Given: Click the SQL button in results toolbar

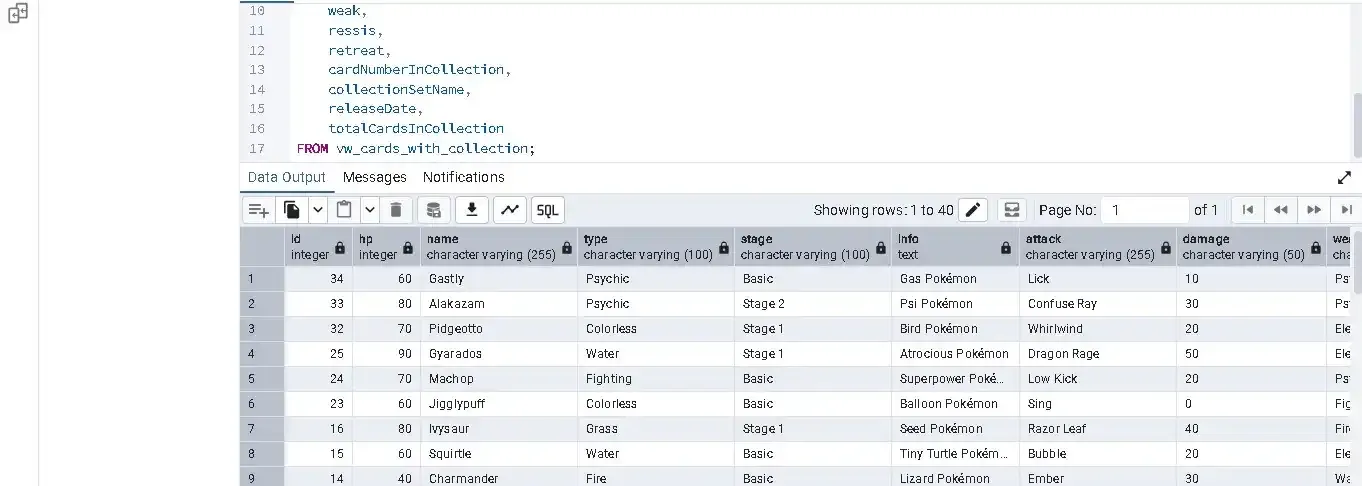Looking at the screenshot, I should pyautogui.click(x=547, y=210).
